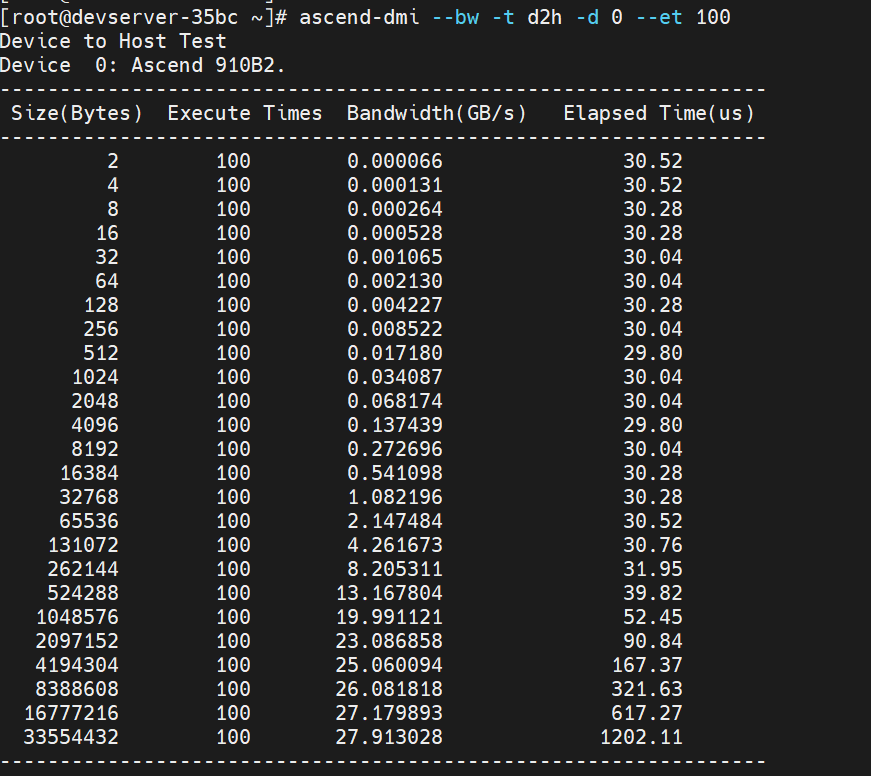Click bandwidth value 2.147484
Screen dimensions: 871x776
[395, 521]
